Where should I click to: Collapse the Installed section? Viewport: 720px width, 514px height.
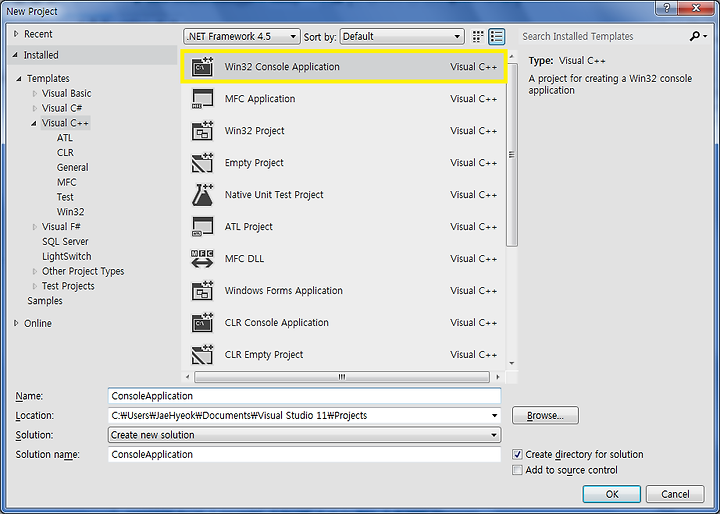pos(15,55)
